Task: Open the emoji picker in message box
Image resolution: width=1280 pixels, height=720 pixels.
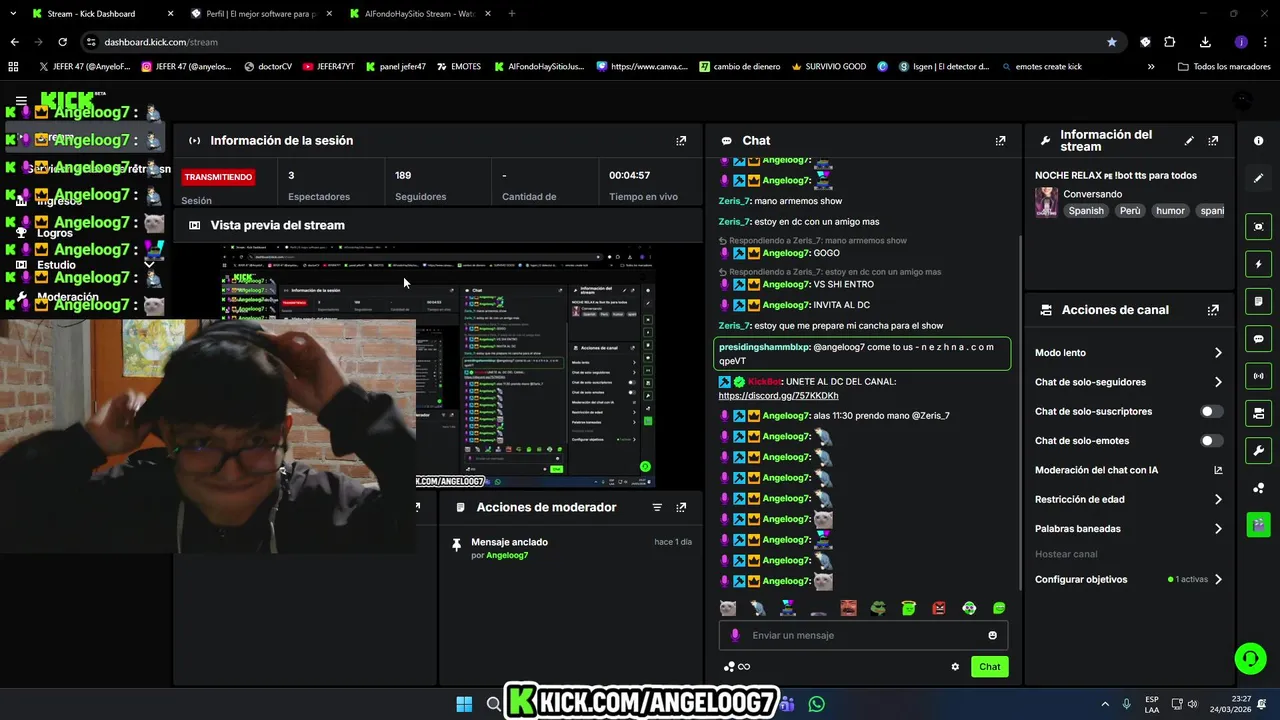Action: [992, 635]
